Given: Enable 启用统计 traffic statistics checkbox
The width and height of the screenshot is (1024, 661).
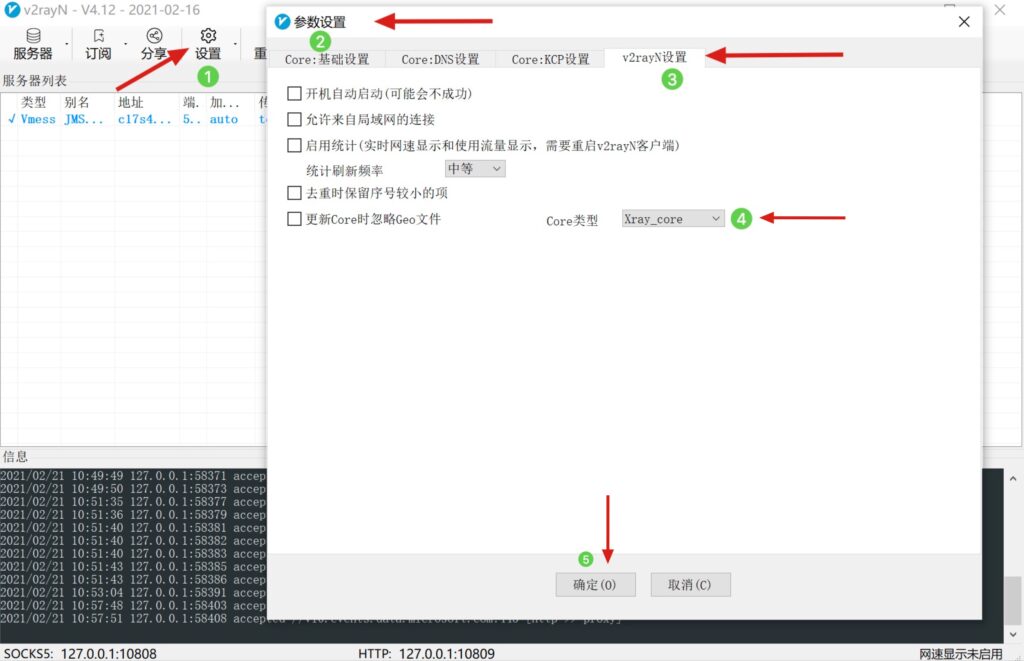Looking at the screenshot, I should pos(294,145).
